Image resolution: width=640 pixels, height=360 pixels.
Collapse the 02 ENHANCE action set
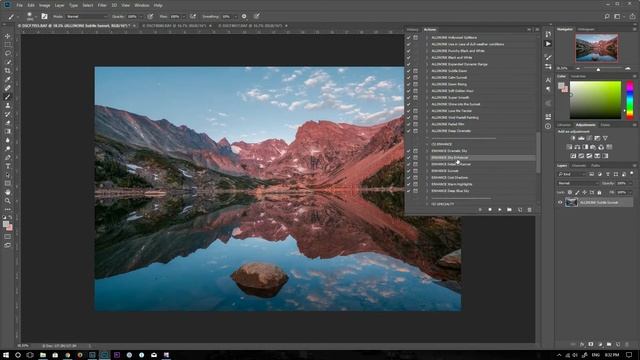pos(427,144)
